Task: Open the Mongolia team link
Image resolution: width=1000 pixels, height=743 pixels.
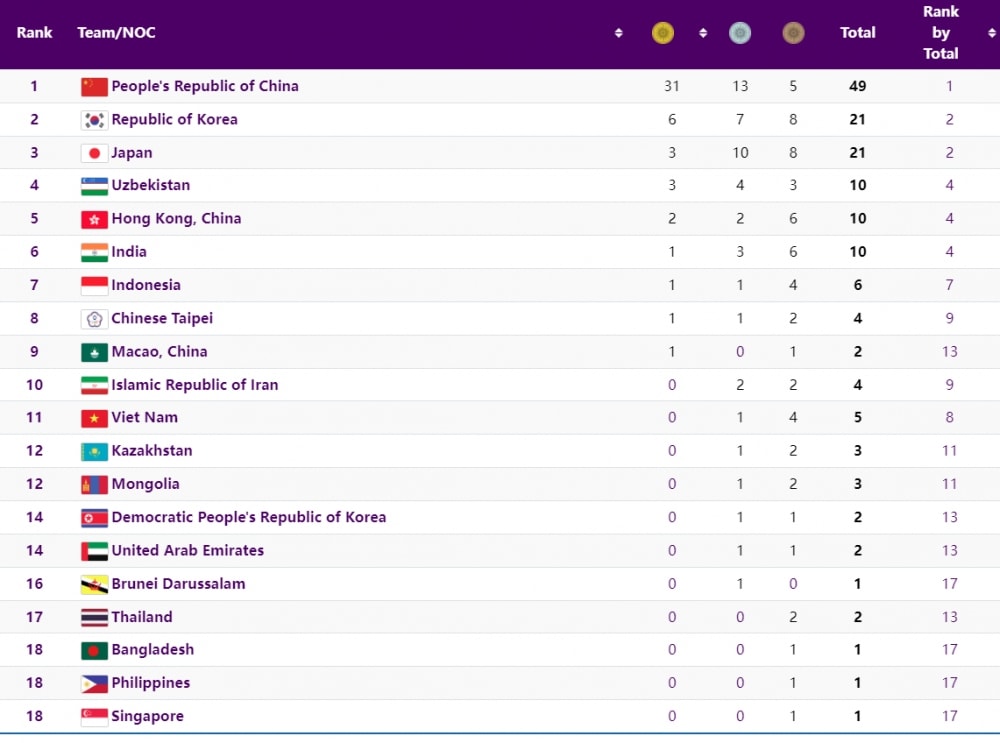Action: tap(145, 484)
